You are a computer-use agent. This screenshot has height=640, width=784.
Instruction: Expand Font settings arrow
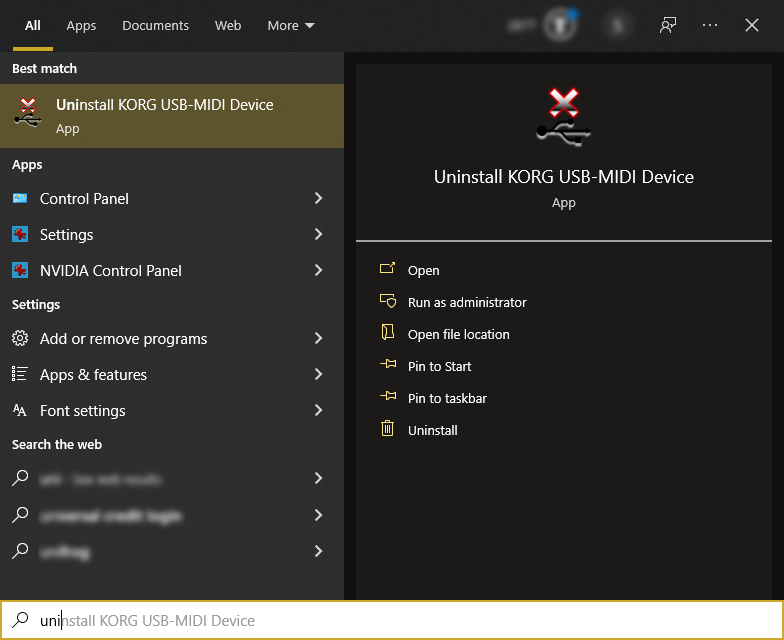pyautogui.click(x=318, y=410)
